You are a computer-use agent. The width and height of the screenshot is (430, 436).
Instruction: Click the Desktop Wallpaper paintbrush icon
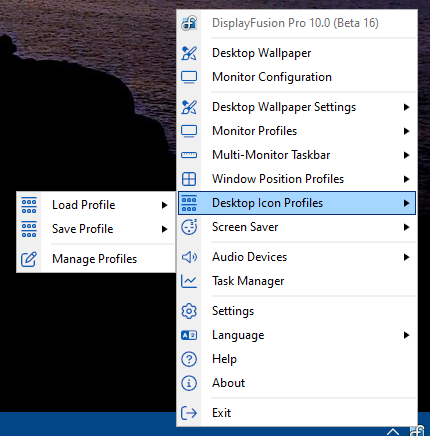click(189, 53)
